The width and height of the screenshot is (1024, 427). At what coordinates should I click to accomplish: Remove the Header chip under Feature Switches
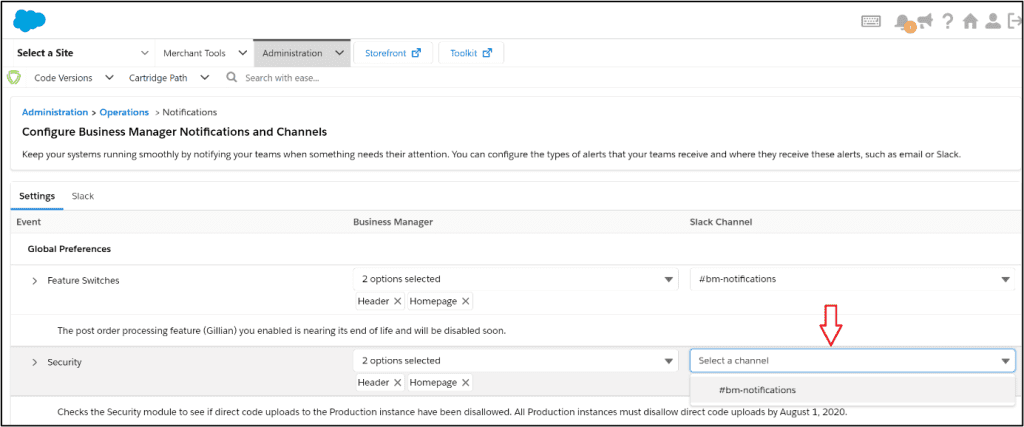(397, 301)
